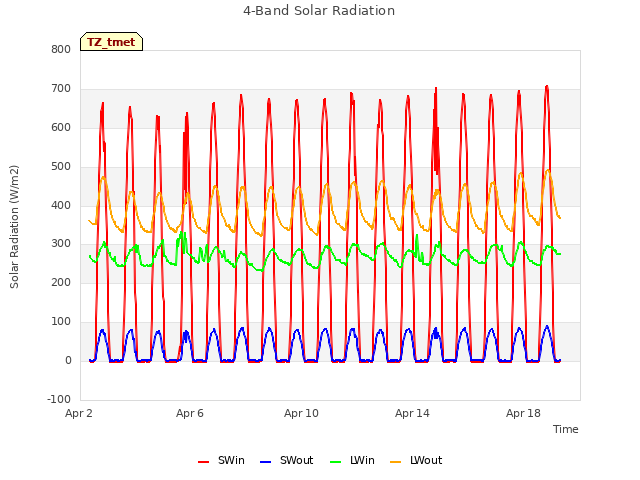Click the 800 y-axis tick label

coord(61,49)
